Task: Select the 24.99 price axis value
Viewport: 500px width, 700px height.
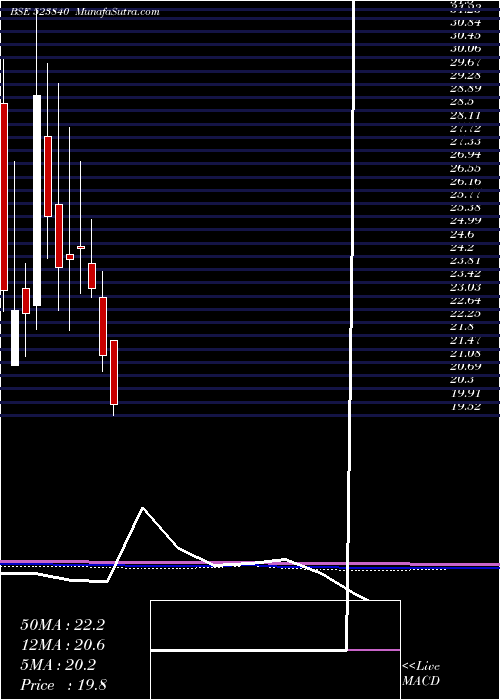Action: (x=465, y=221)
